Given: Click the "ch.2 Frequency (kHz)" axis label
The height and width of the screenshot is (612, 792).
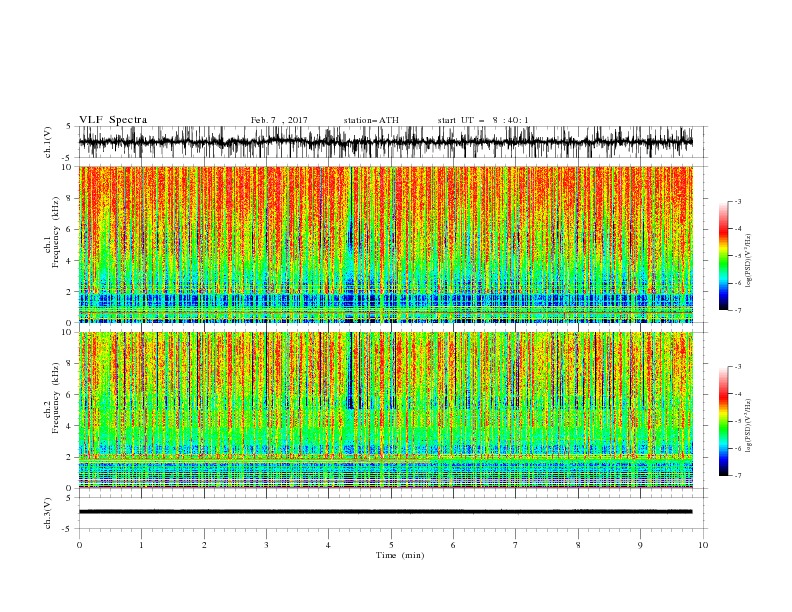Looking at the screenshot, I should pyautogui.click(x=51, y=398).
